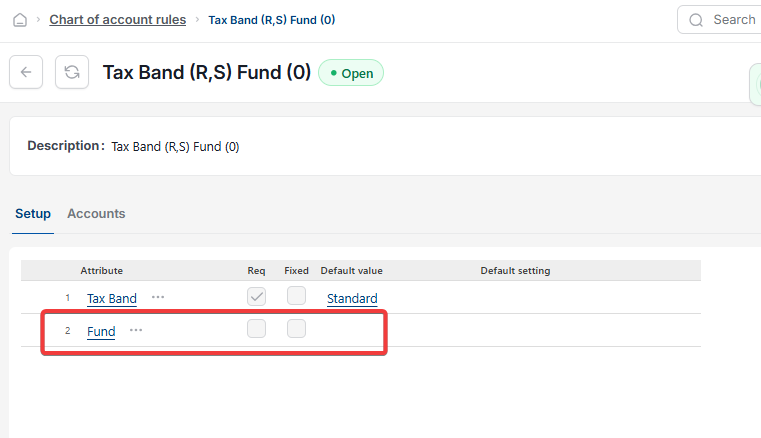Click the home icon in breadcrumb
The width and height of the screenshot is (761, 438).
[x=20, y=20]
